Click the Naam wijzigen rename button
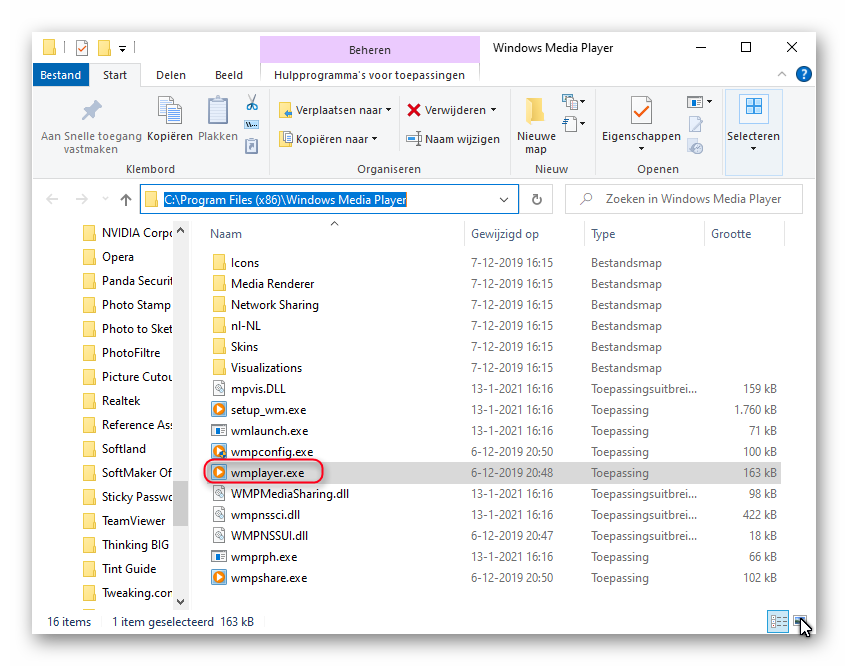This screenshot has width=848, height=666. tap(453, 139)
